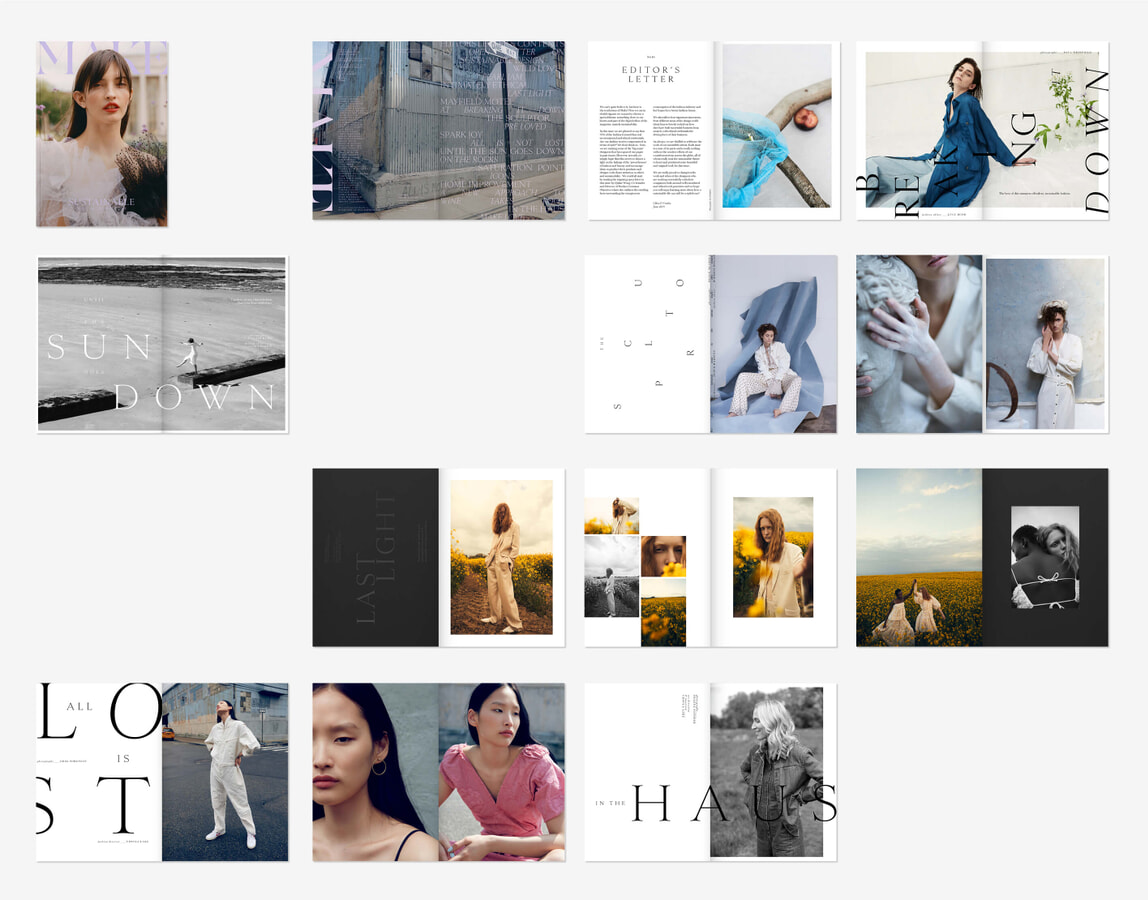Click the woman in white button dress photo
The width and height of the screenshot is (1148, 900).
[1045, 344]
